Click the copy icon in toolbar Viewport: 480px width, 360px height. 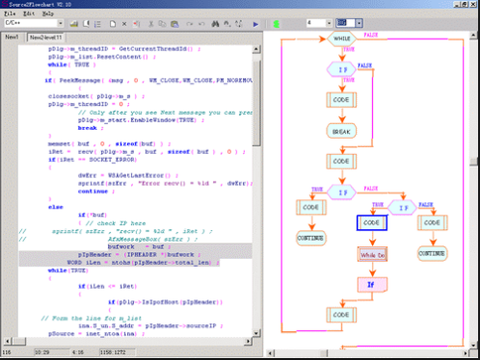click(162, 24)
